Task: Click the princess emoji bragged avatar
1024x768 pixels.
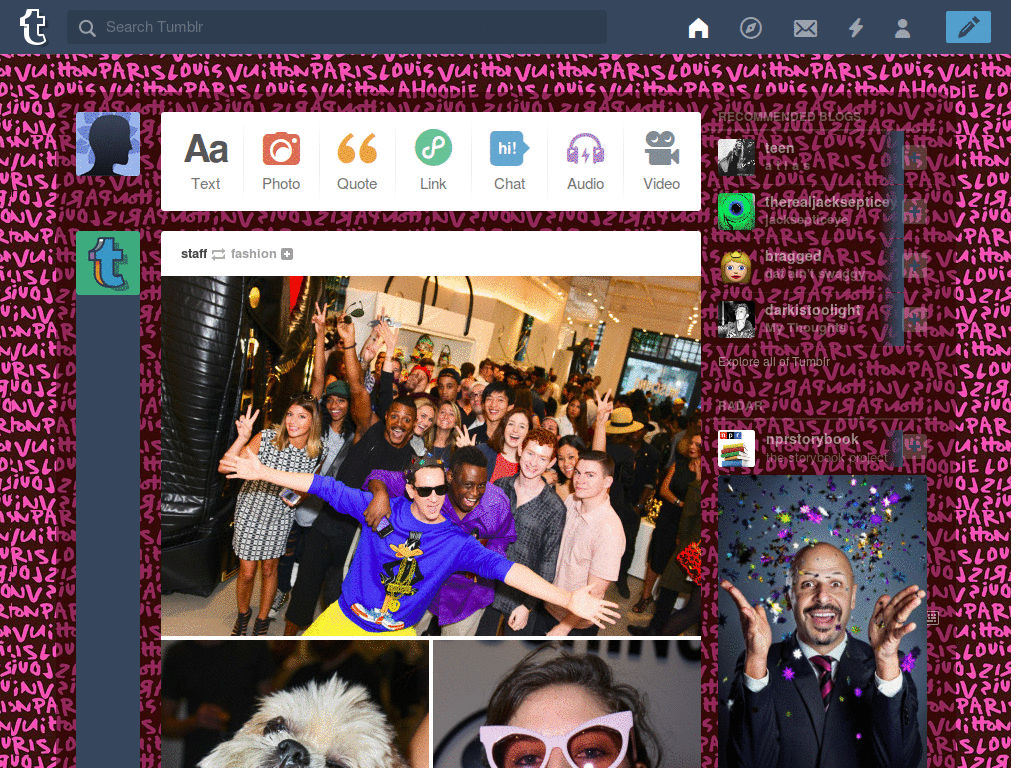Action: point(736,265)
